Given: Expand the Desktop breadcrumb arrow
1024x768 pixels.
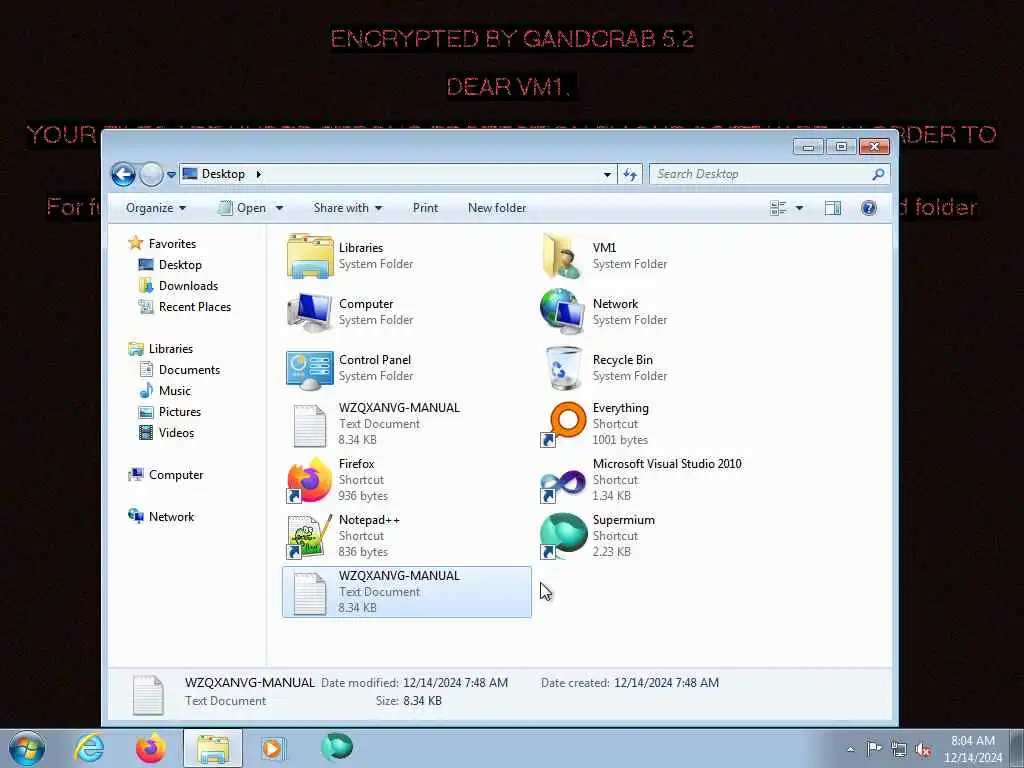Looking at the screenshot, I should [259, 174].
